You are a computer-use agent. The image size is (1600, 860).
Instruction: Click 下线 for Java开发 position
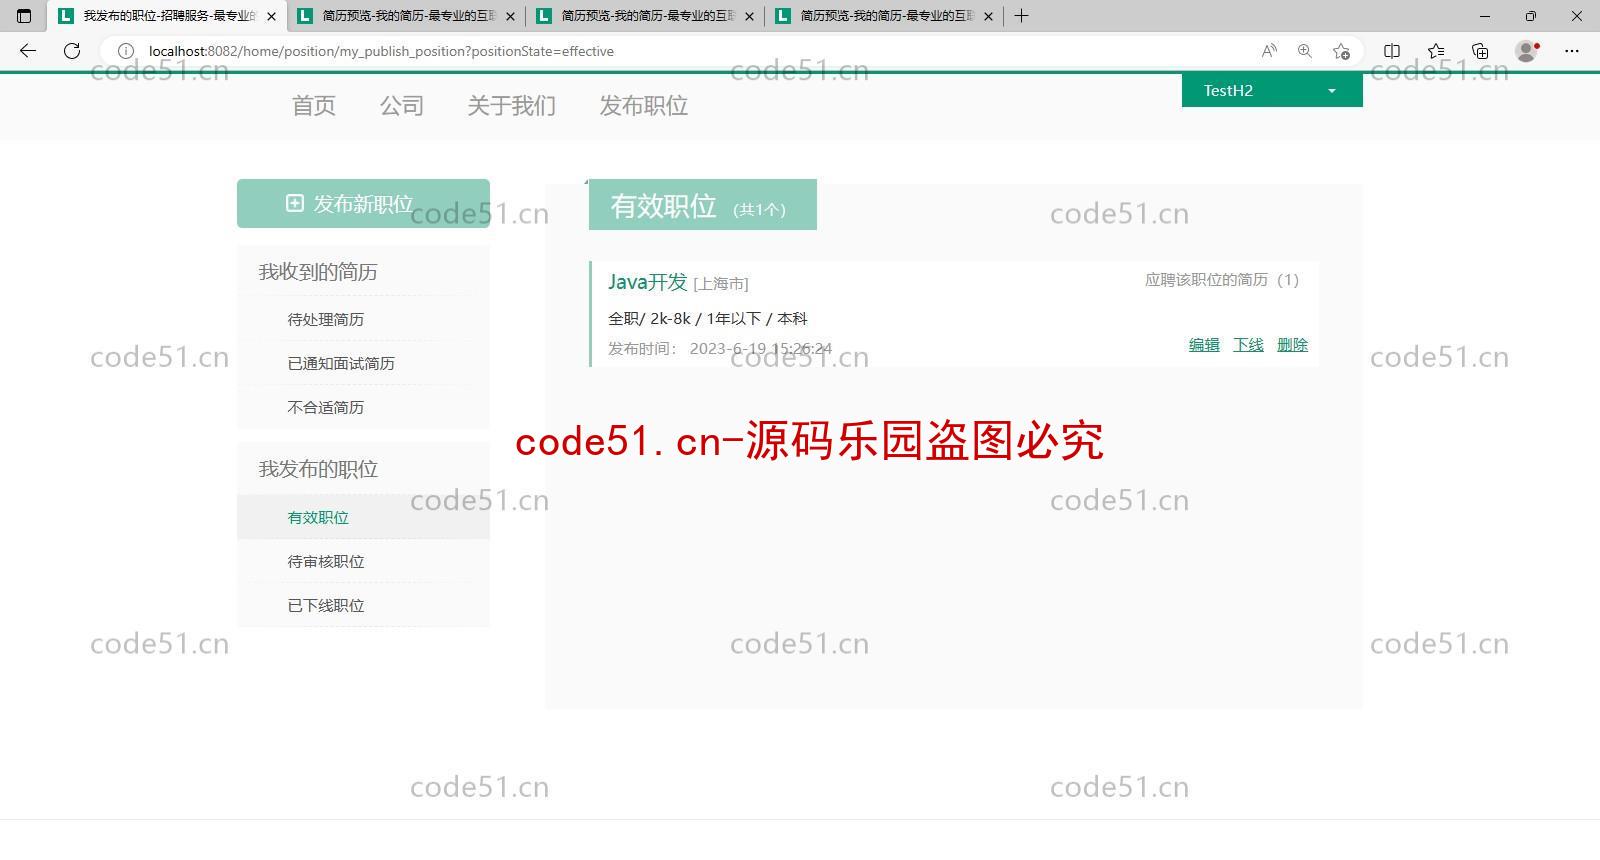[1248, 344]
